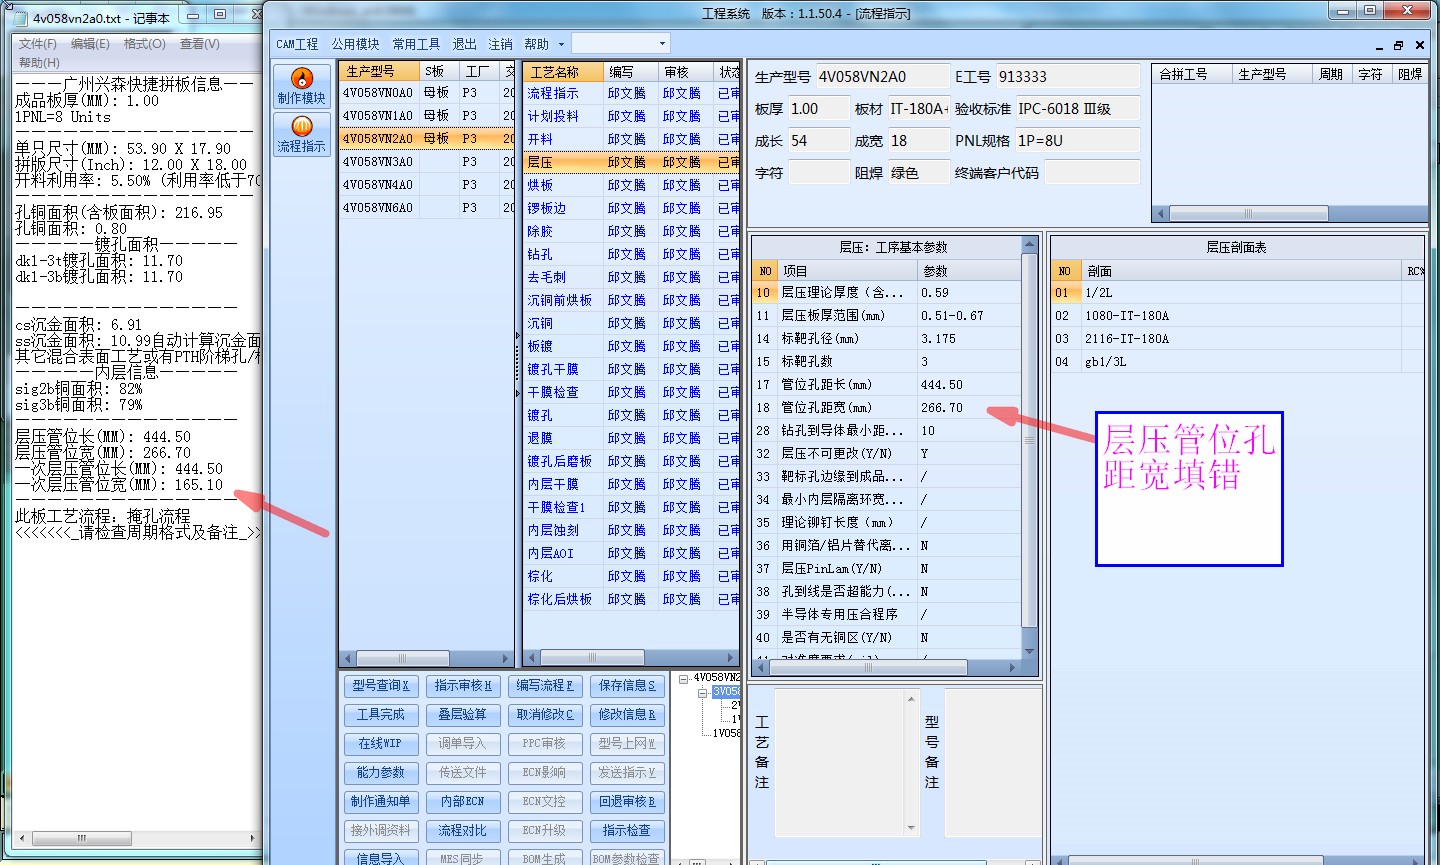
Task: Click the 修改信息R button
Action: click(627, 715)
